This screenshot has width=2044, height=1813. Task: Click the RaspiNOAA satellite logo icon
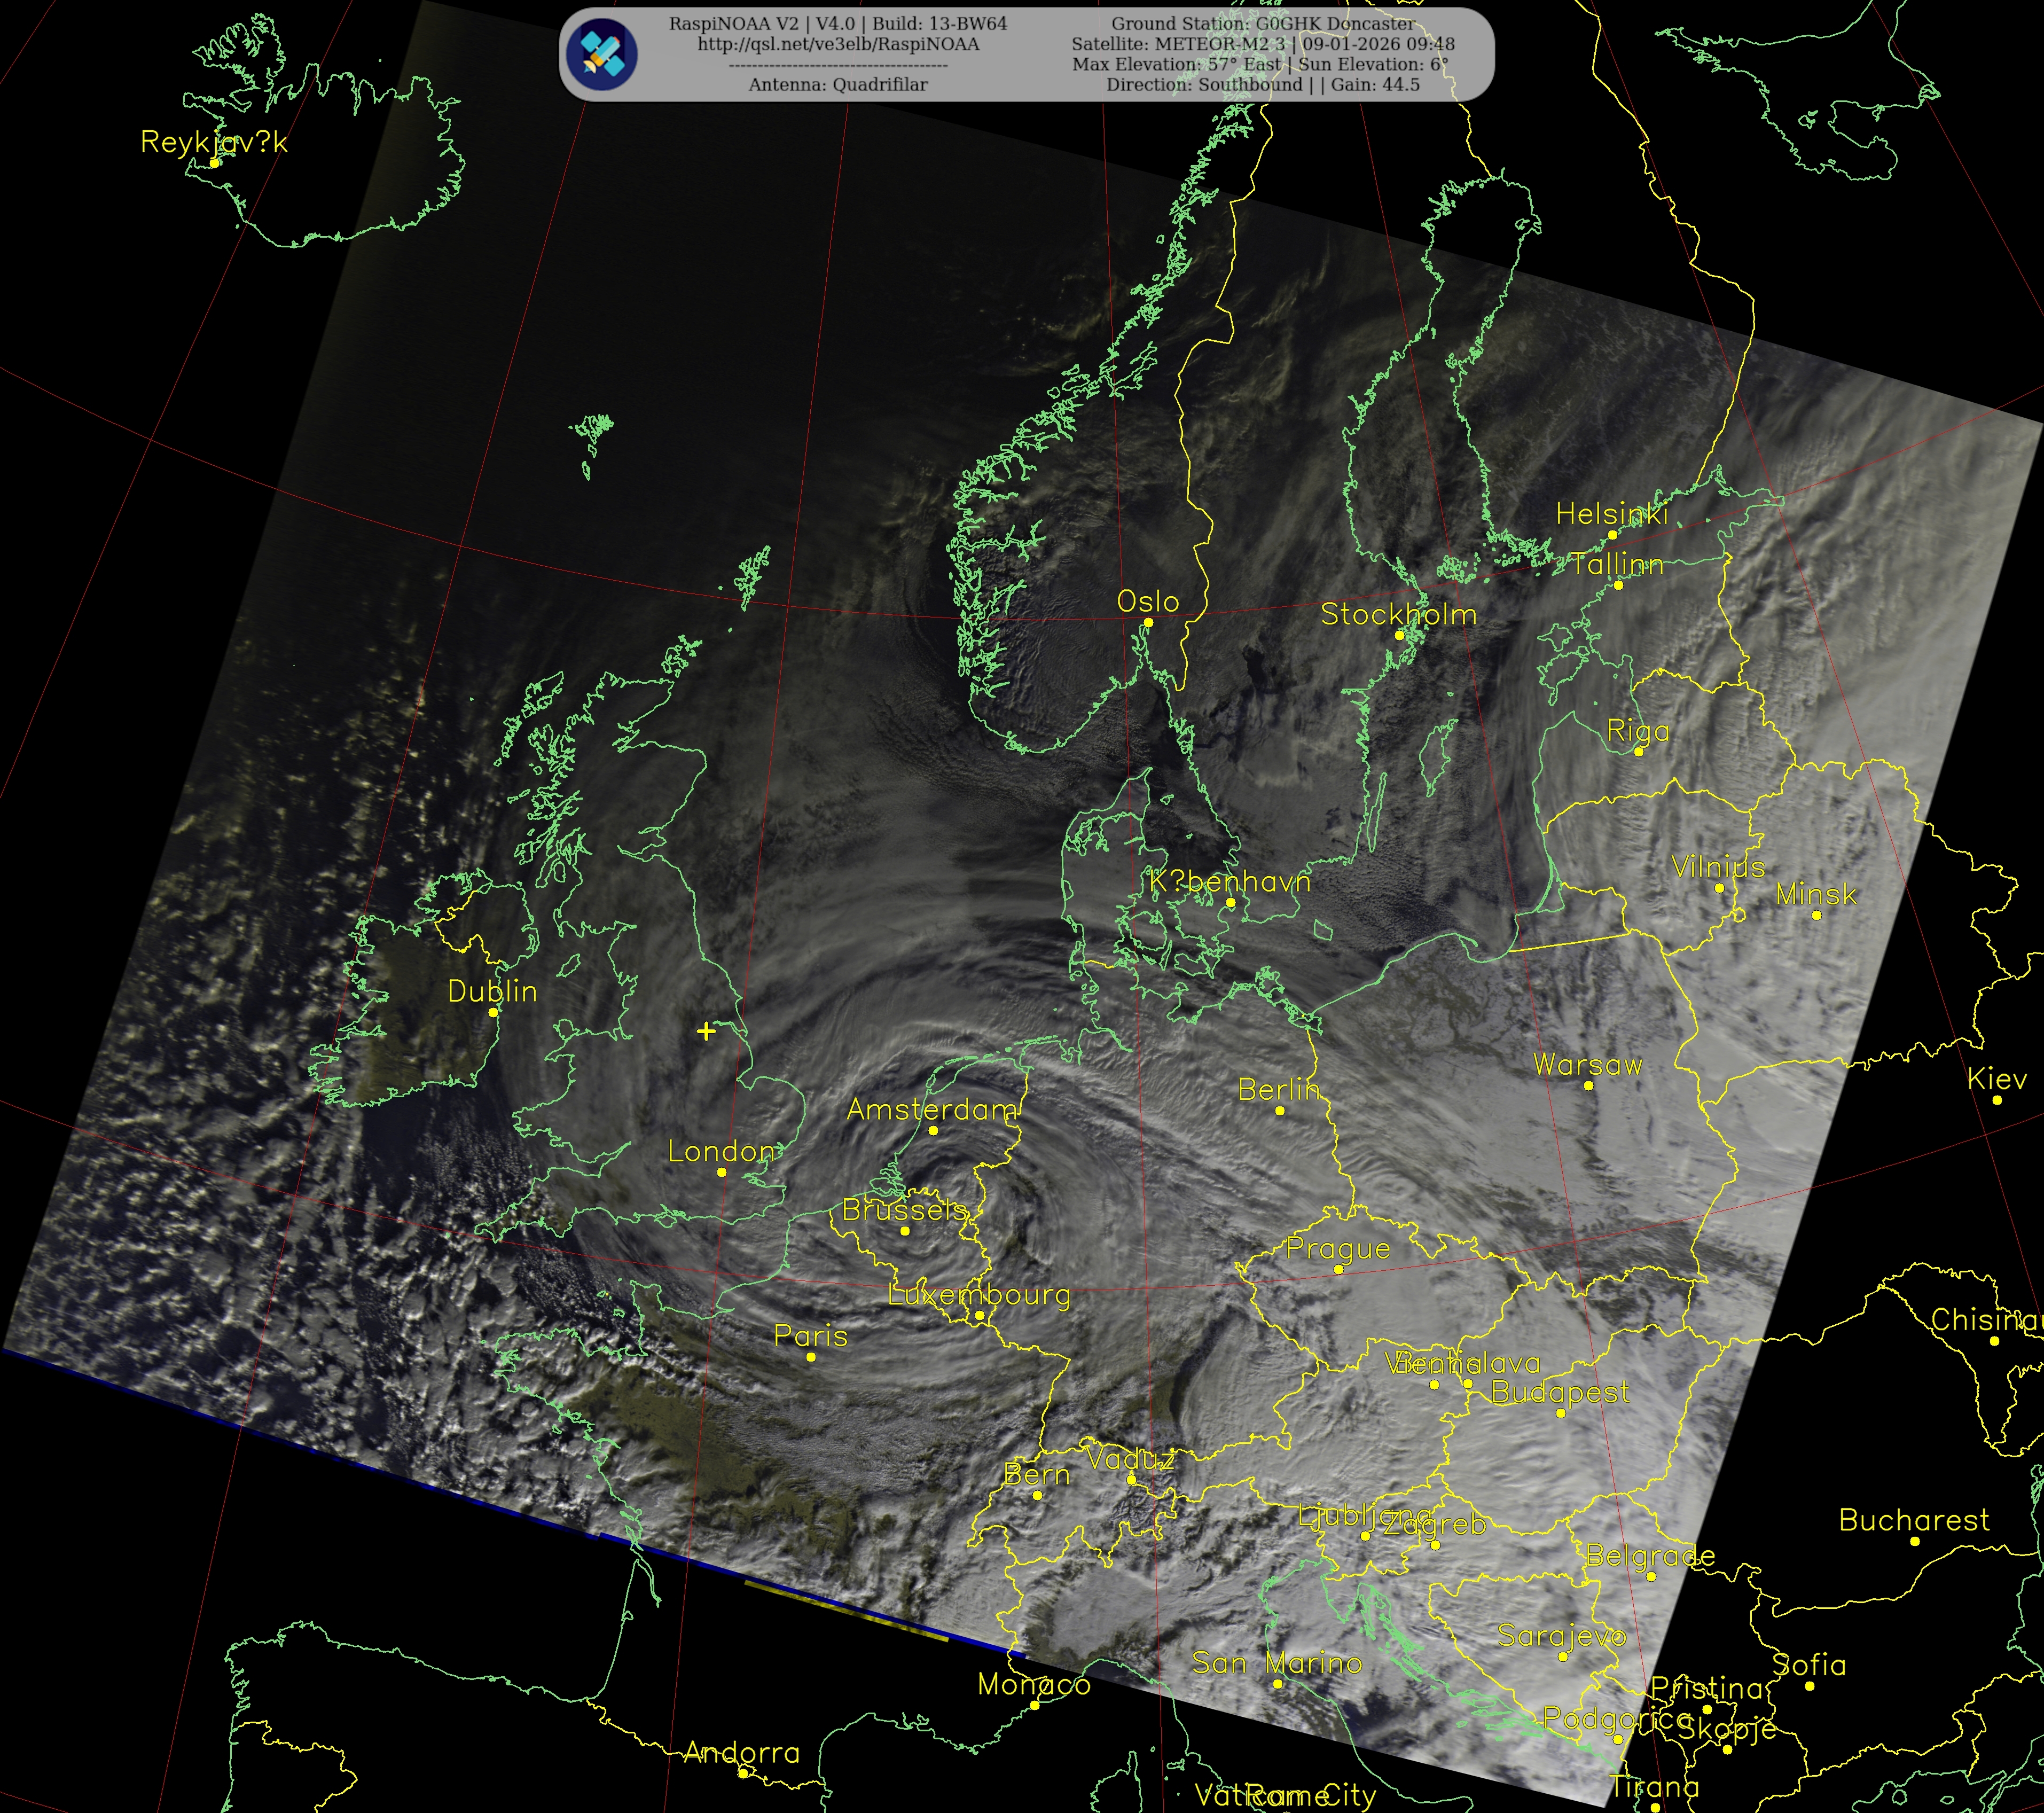pos(601,55)
